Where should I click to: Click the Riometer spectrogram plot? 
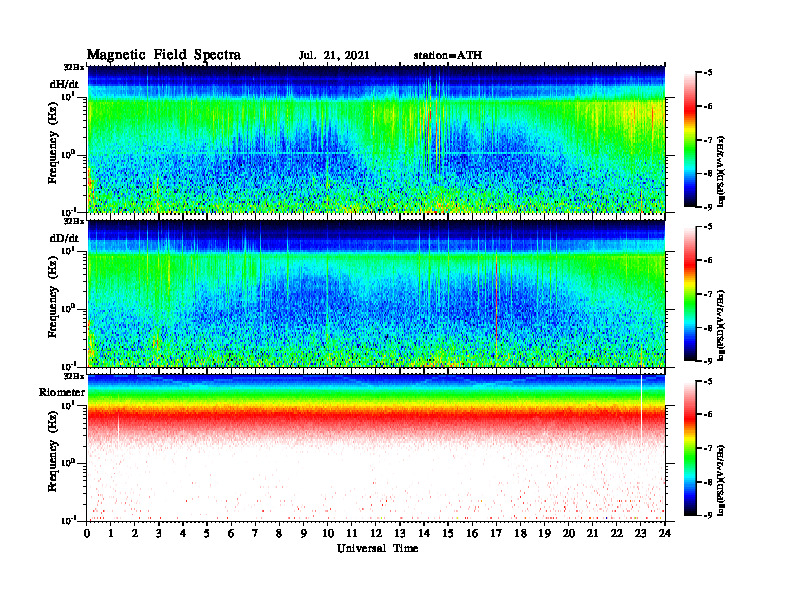(376, 448)
